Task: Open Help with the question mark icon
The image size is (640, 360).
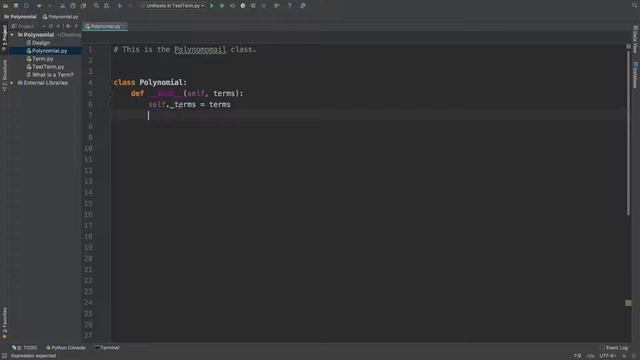Action: 290,6
